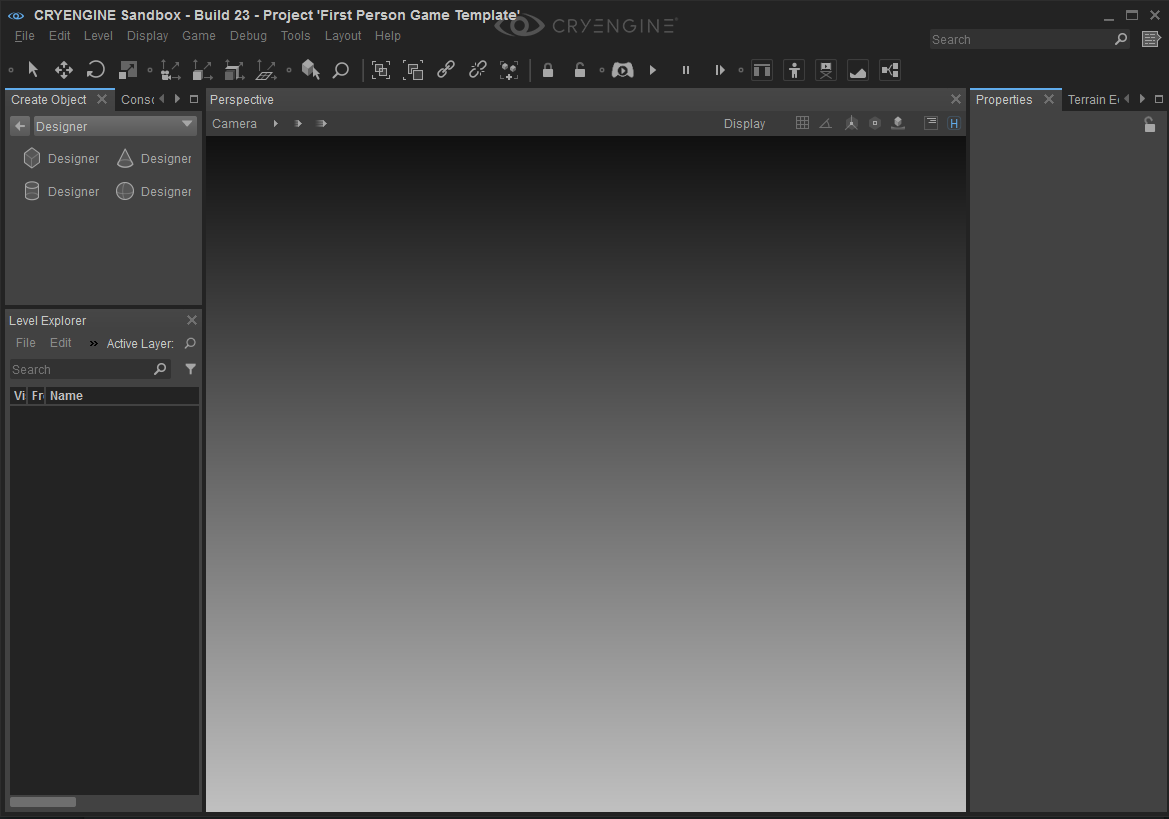Image resolution: width=1169 pixels, height=819 pixels.
Task: Open Display options in viewport
Action: tap(745, 124)
